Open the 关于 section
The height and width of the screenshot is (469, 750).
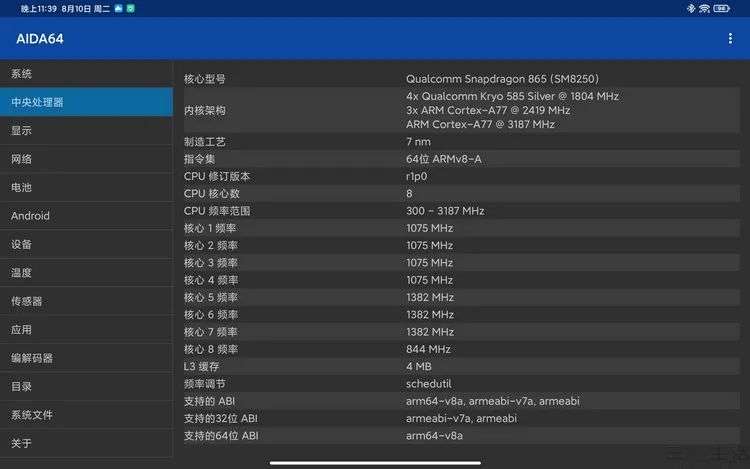click(86, 443)
